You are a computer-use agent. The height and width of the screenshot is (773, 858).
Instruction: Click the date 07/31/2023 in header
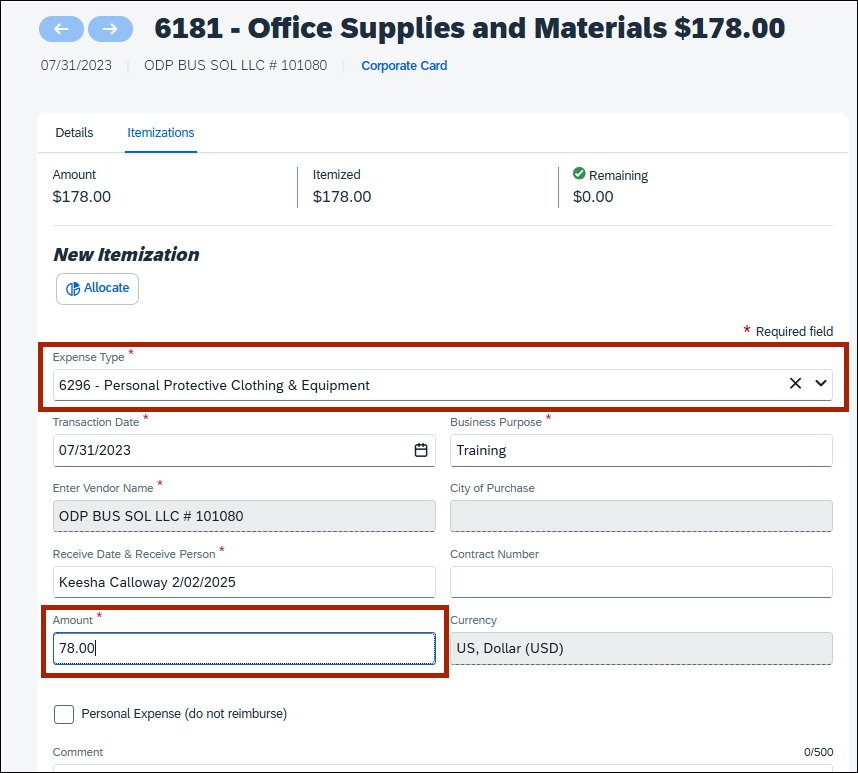pos(76,66)
